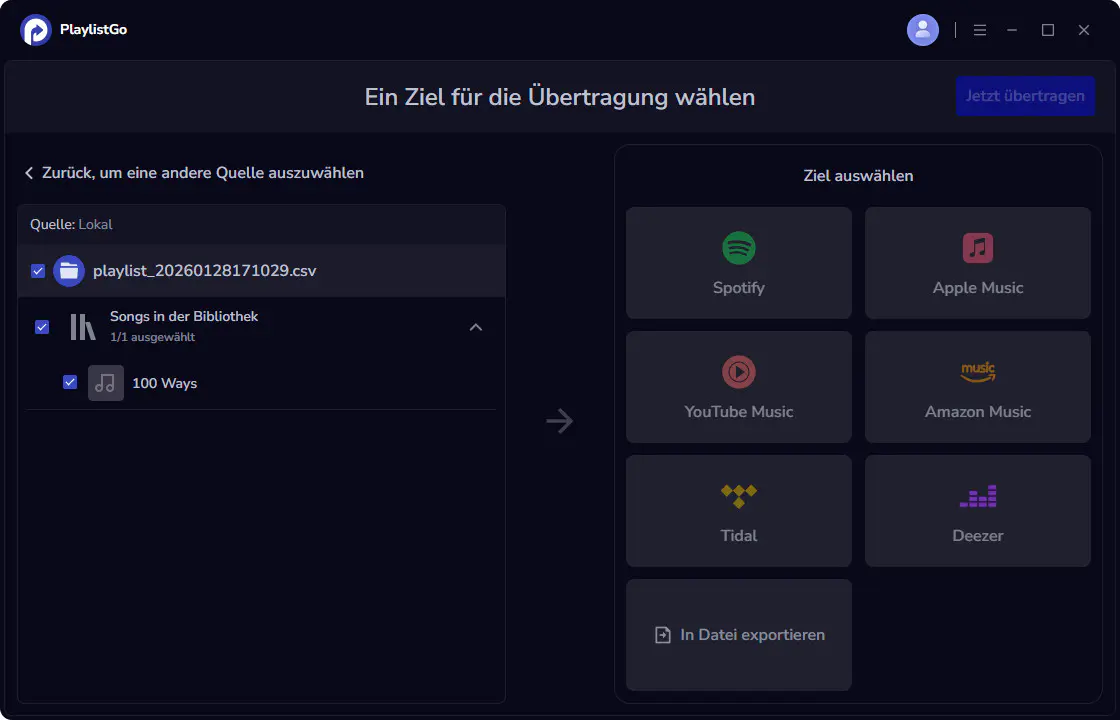Screen dimensions: 1120x720
Task: Collapse the 'Songs in der Bibliothek' section
Action: coord(477,327)
